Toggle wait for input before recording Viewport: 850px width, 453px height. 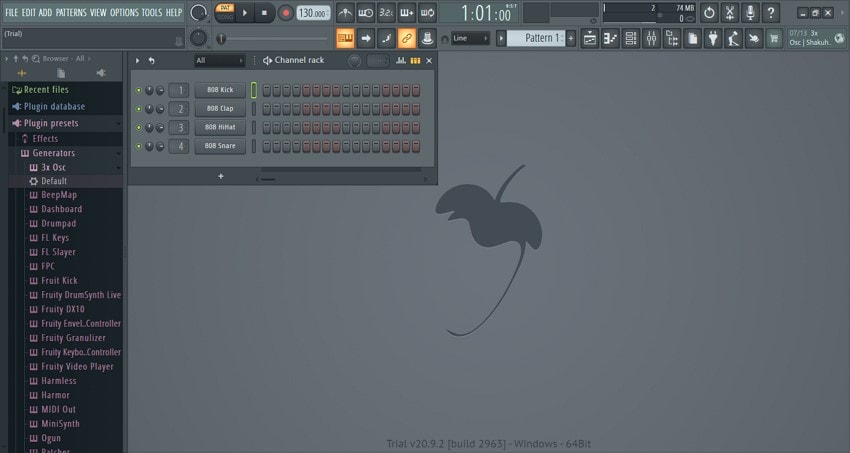pos(366,12)
